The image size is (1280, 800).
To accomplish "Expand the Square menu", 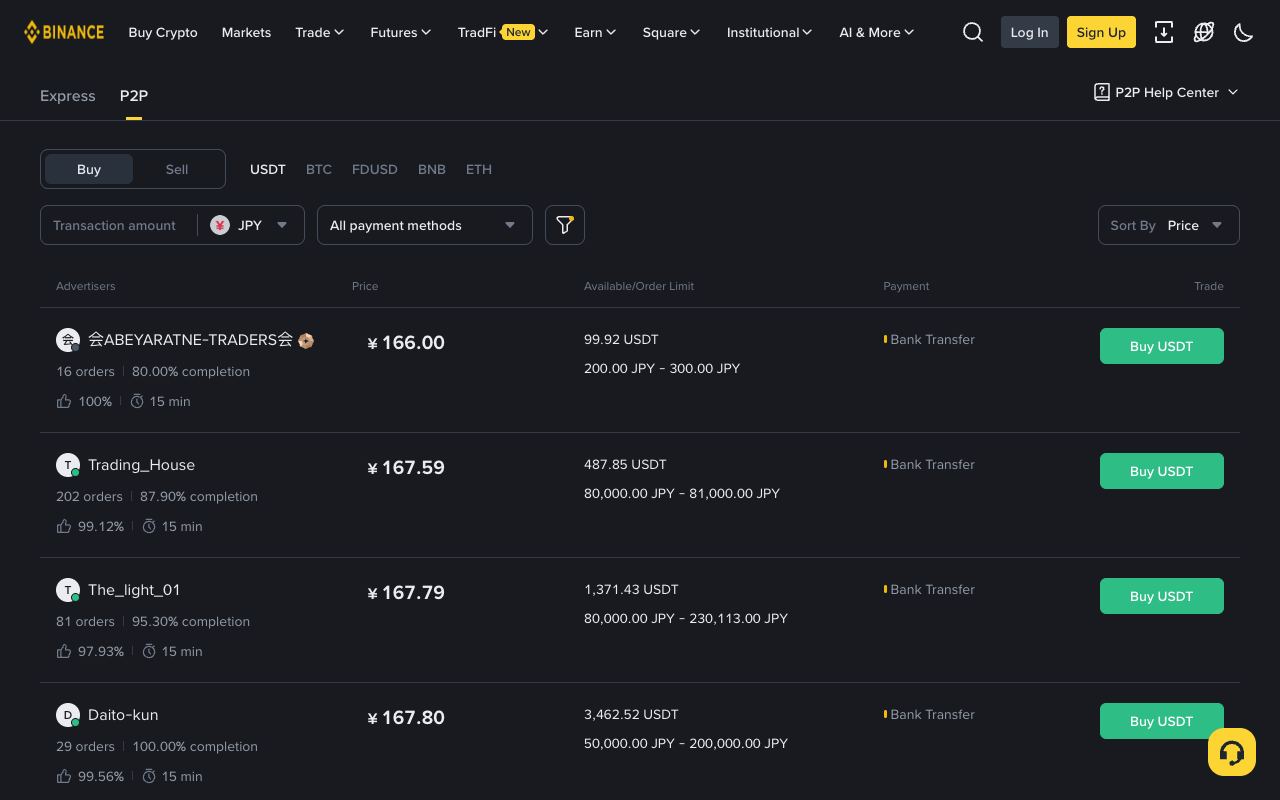I will pos(671,32).
